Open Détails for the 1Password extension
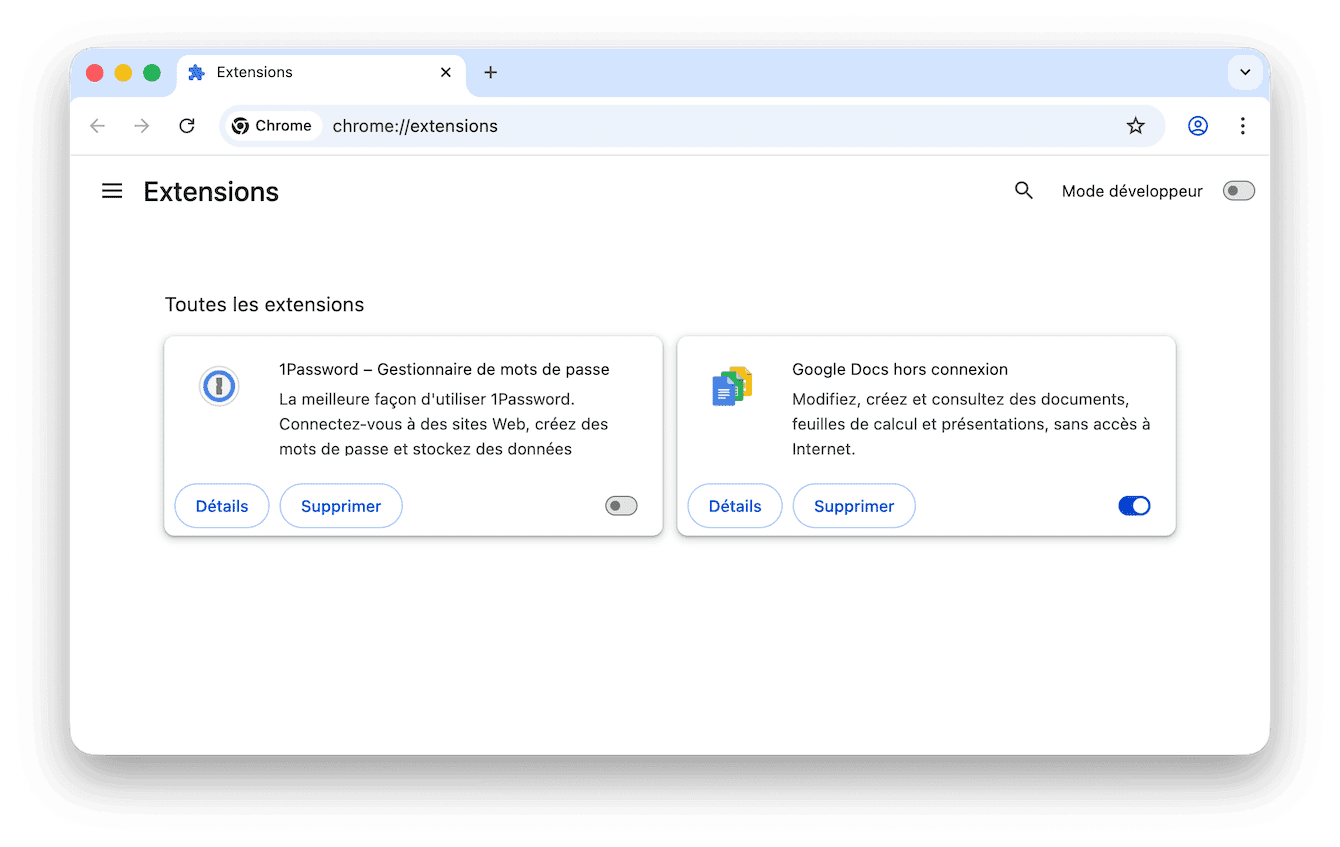The height and width of the screenshot is (847, 1340). coord(221,506)
